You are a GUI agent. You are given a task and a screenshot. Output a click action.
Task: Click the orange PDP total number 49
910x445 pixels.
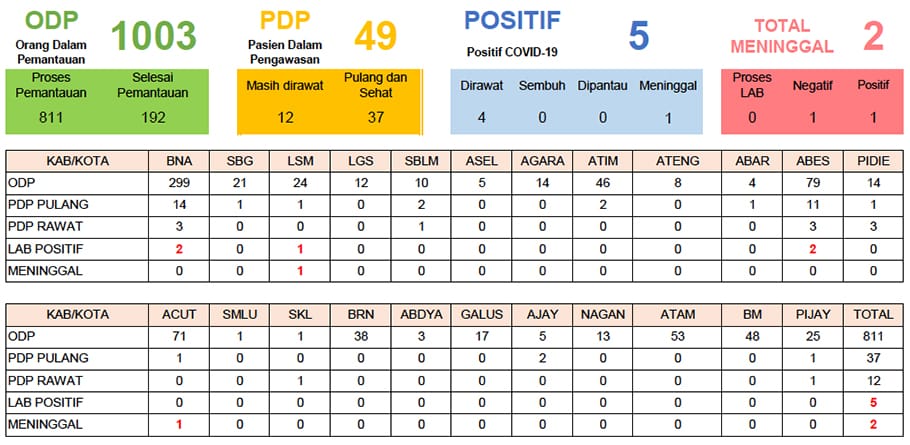coord(376,36)
